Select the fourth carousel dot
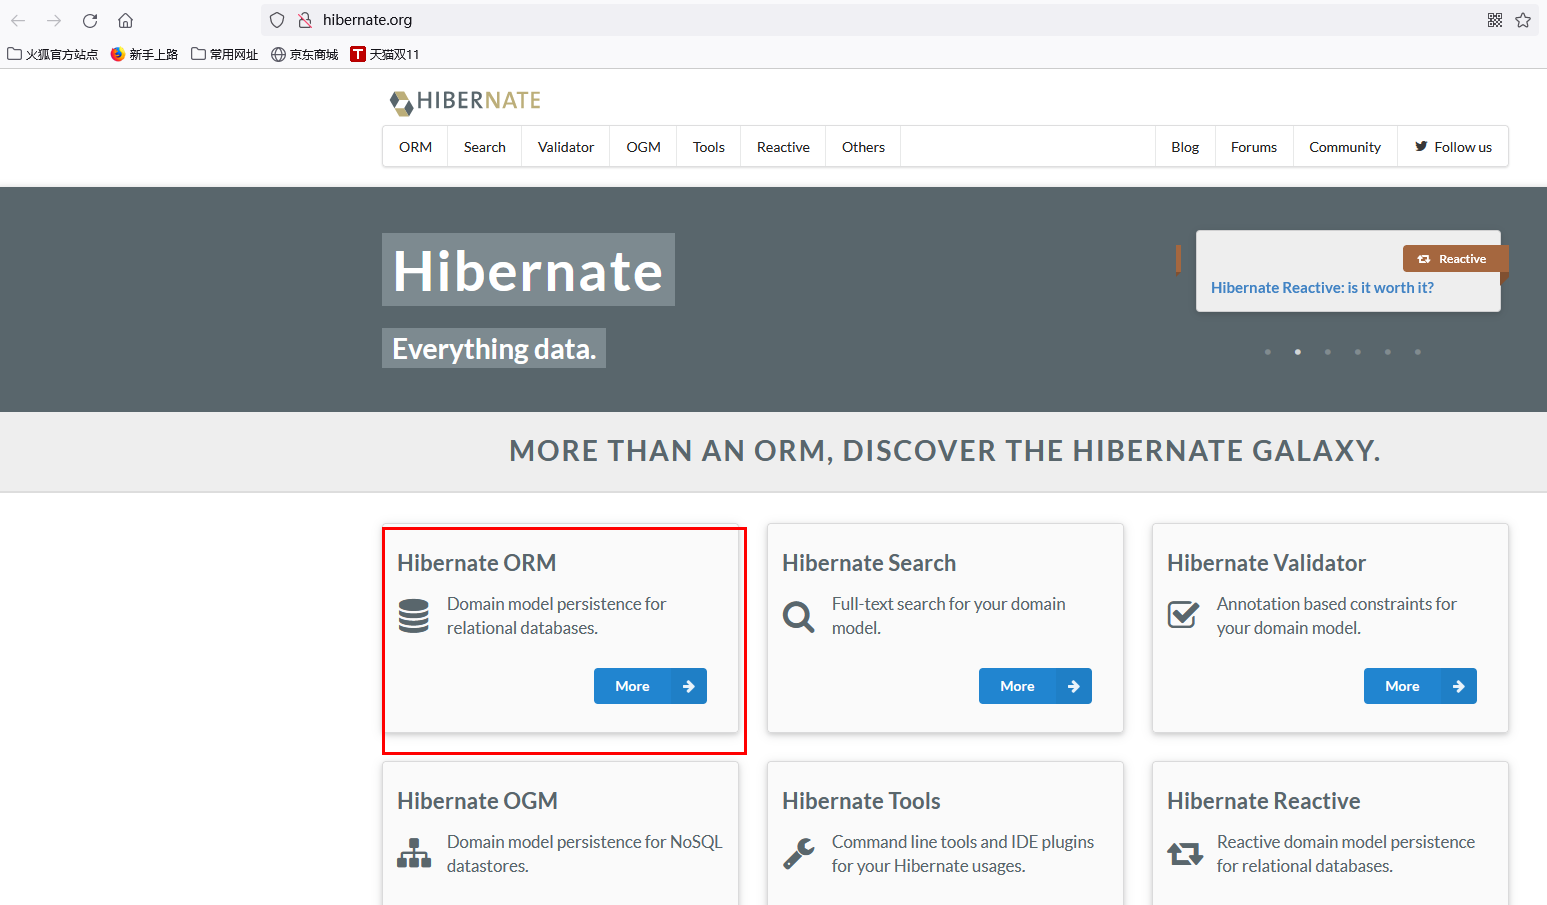The width and height of the screenshot is (1547, 905). pos(1358,352)
